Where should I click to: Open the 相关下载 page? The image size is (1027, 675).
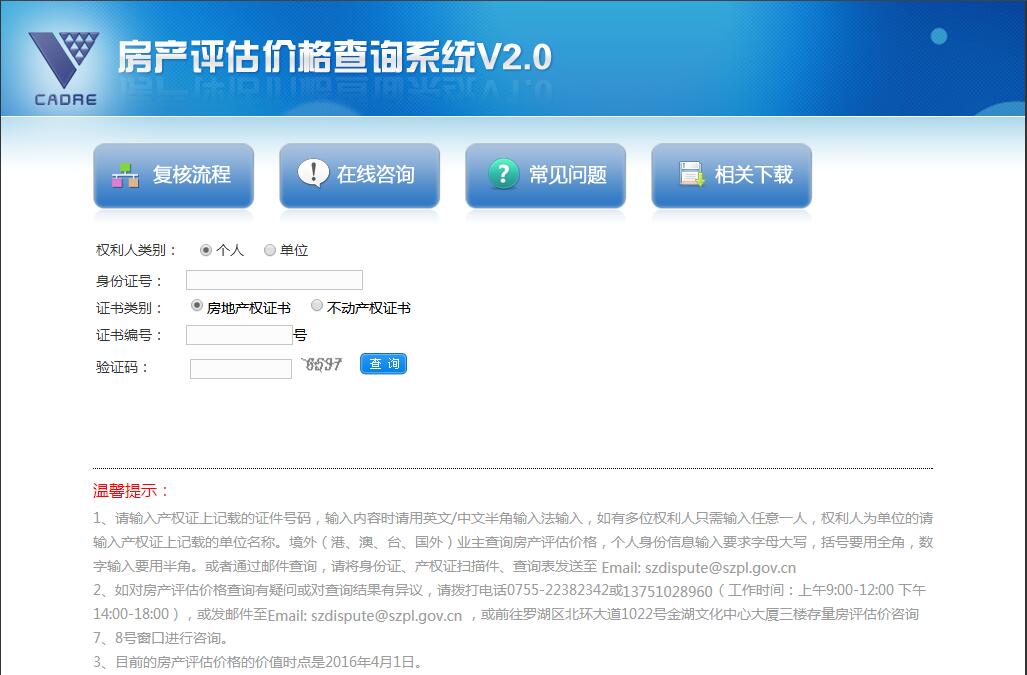[731, 174]
